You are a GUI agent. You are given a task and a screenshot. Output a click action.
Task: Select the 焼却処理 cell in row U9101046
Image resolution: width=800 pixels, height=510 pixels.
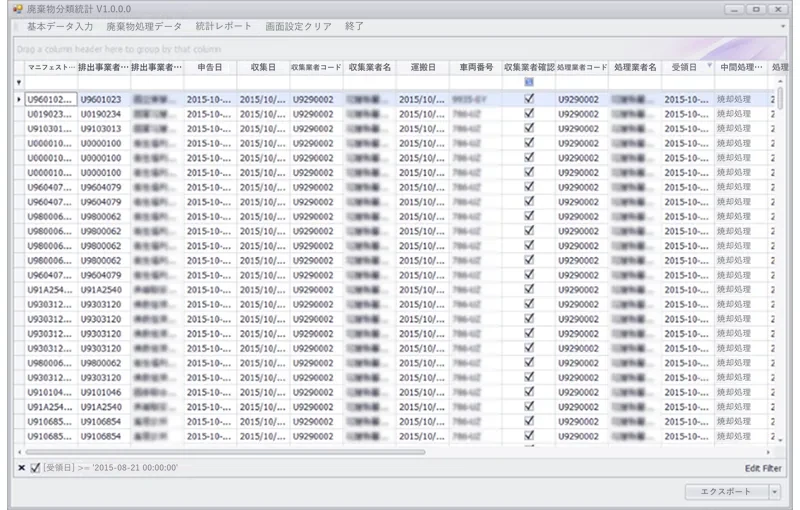[x=741, y=392]
